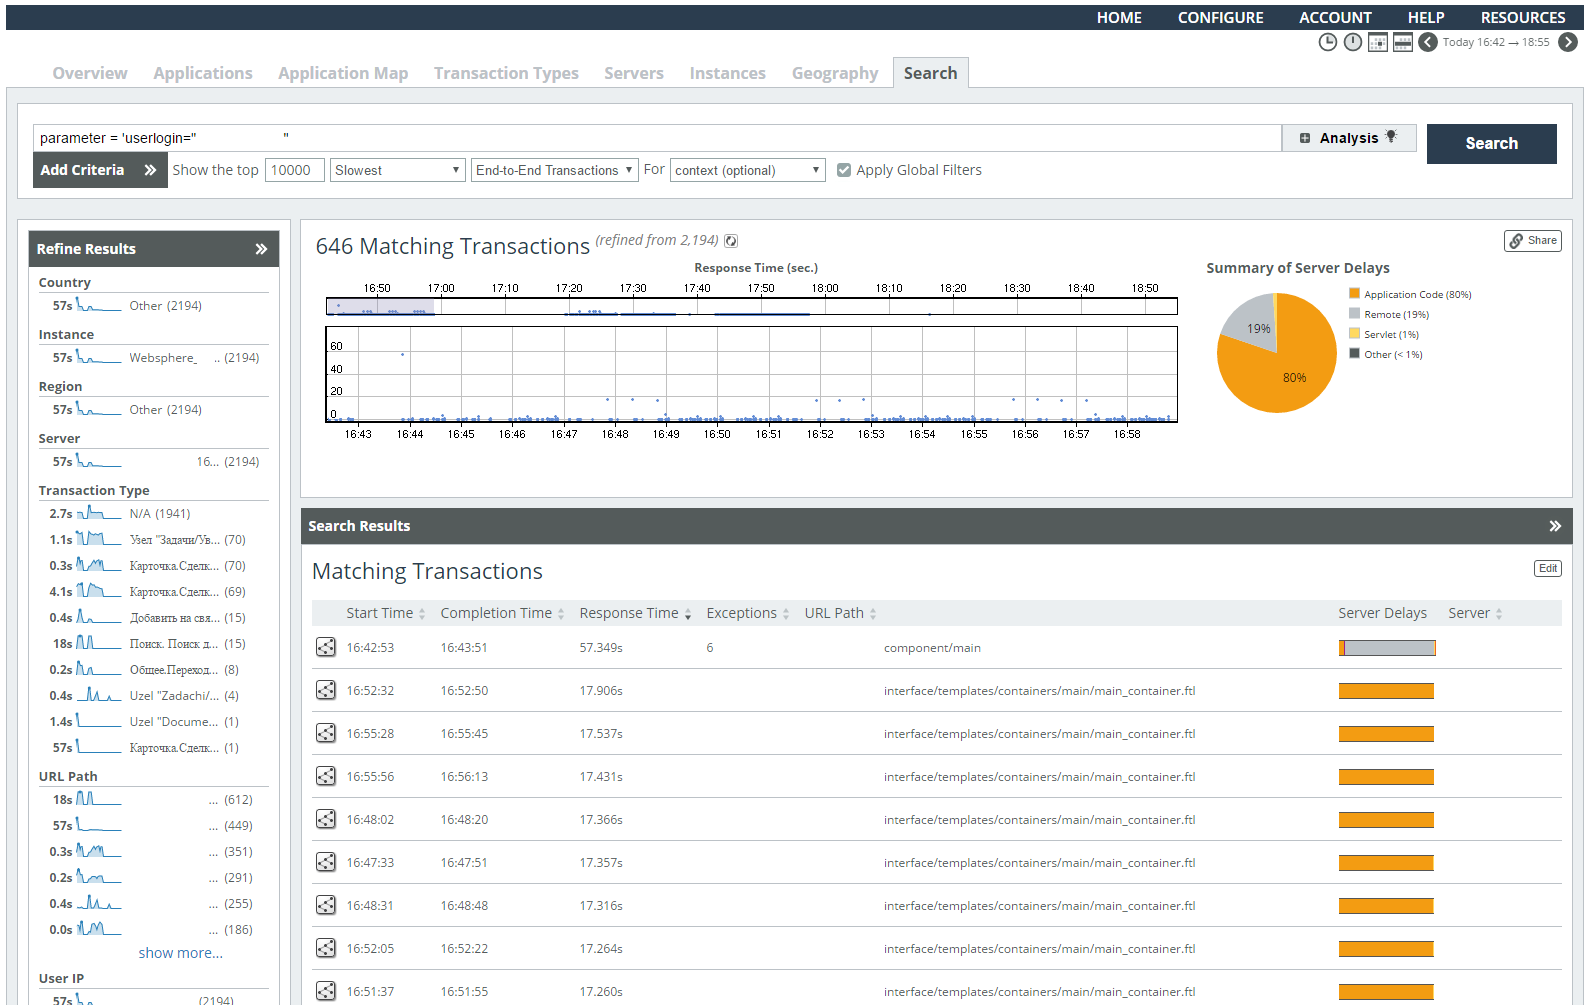Open the RESOURCES menu
Screen dimensions: 1595x1005
(1523, 17)
